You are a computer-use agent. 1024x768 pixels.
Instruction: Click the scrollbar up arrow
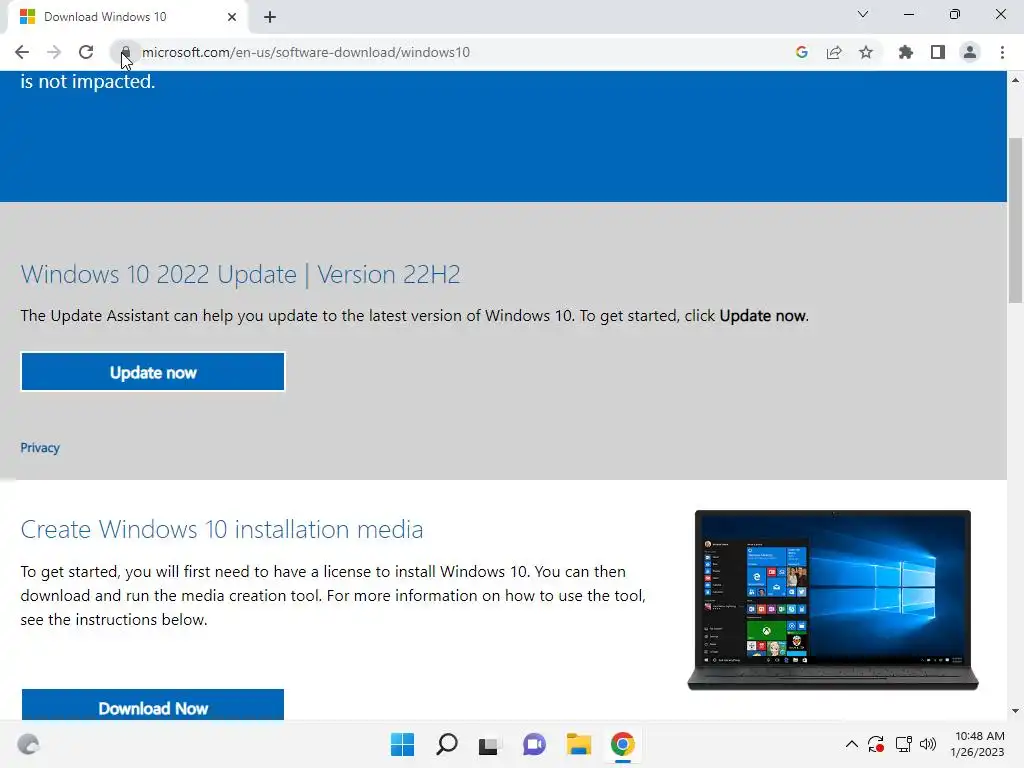[1015, 80]
